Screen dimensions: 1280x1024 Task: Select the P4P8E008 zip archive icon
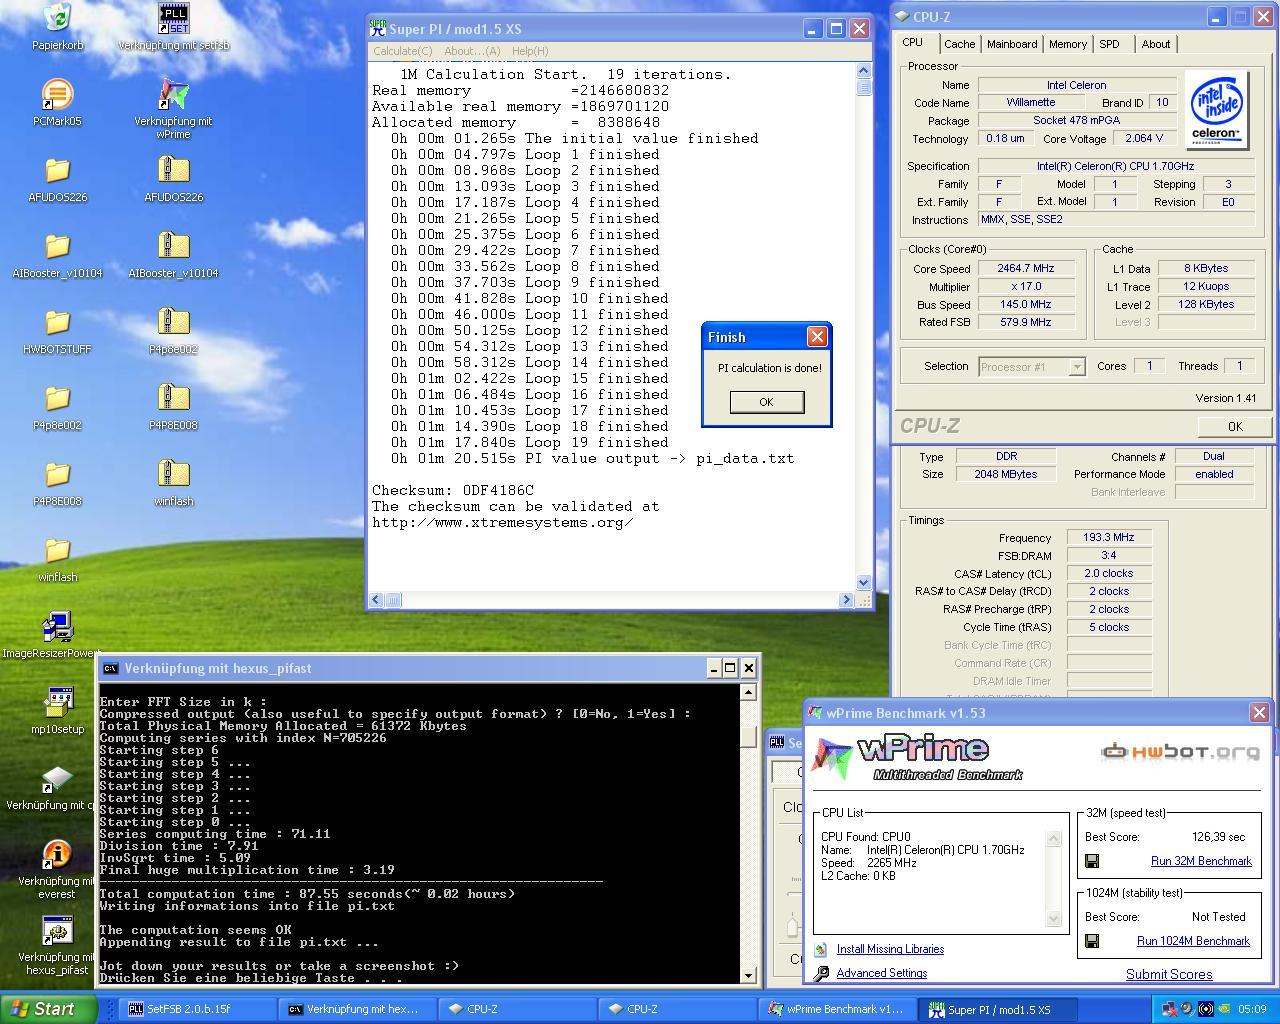[173, 398]
